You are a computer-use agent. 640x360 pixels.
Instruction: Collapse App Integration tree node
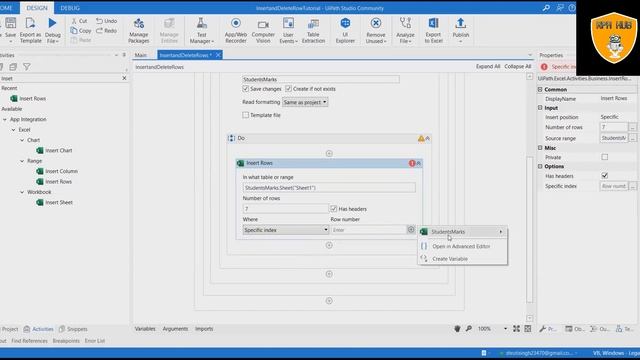point(5,120)
